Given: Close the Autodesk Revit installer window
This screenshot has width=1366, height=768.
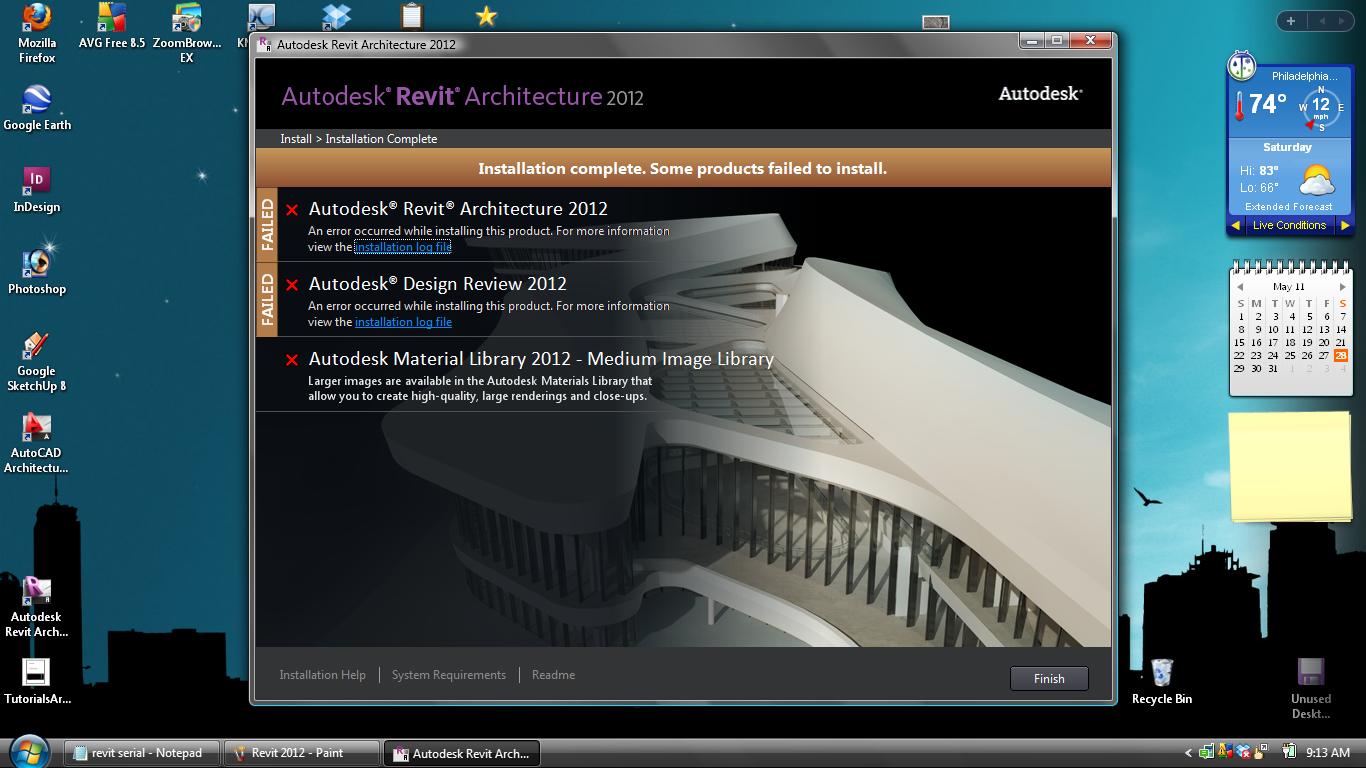Looking at the screenshot, I should pyautogui.click(x=1090, y=40).
